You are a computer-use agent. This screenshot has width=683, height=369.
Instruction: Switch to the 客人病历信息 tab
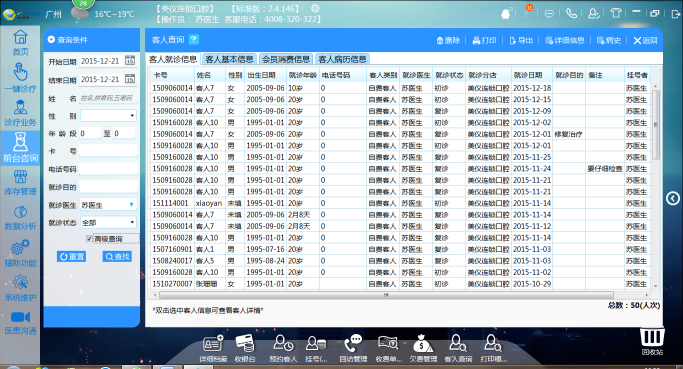pyautogui.click(x=342, y=59)
